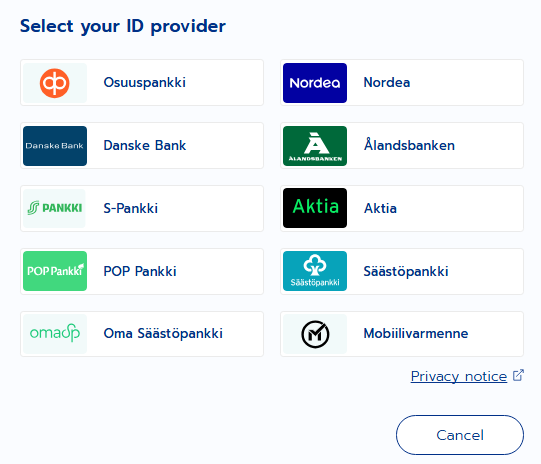This screenshot has width=541, height=464.
Task: Click the Mobiilivarmenne checkmark logo
Action: [x=315, y=334]
